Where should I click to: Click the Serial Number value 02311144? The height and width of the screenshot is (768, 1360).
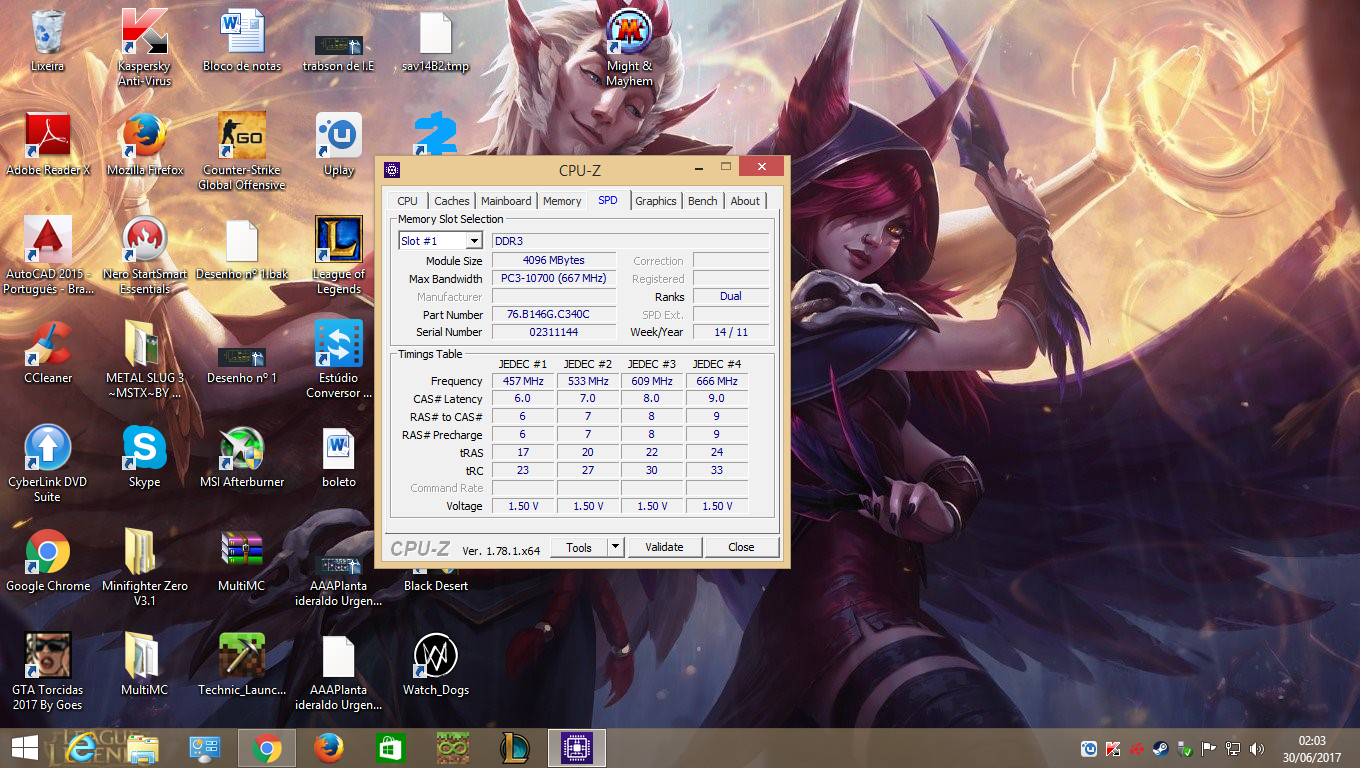tap(554, 332)
